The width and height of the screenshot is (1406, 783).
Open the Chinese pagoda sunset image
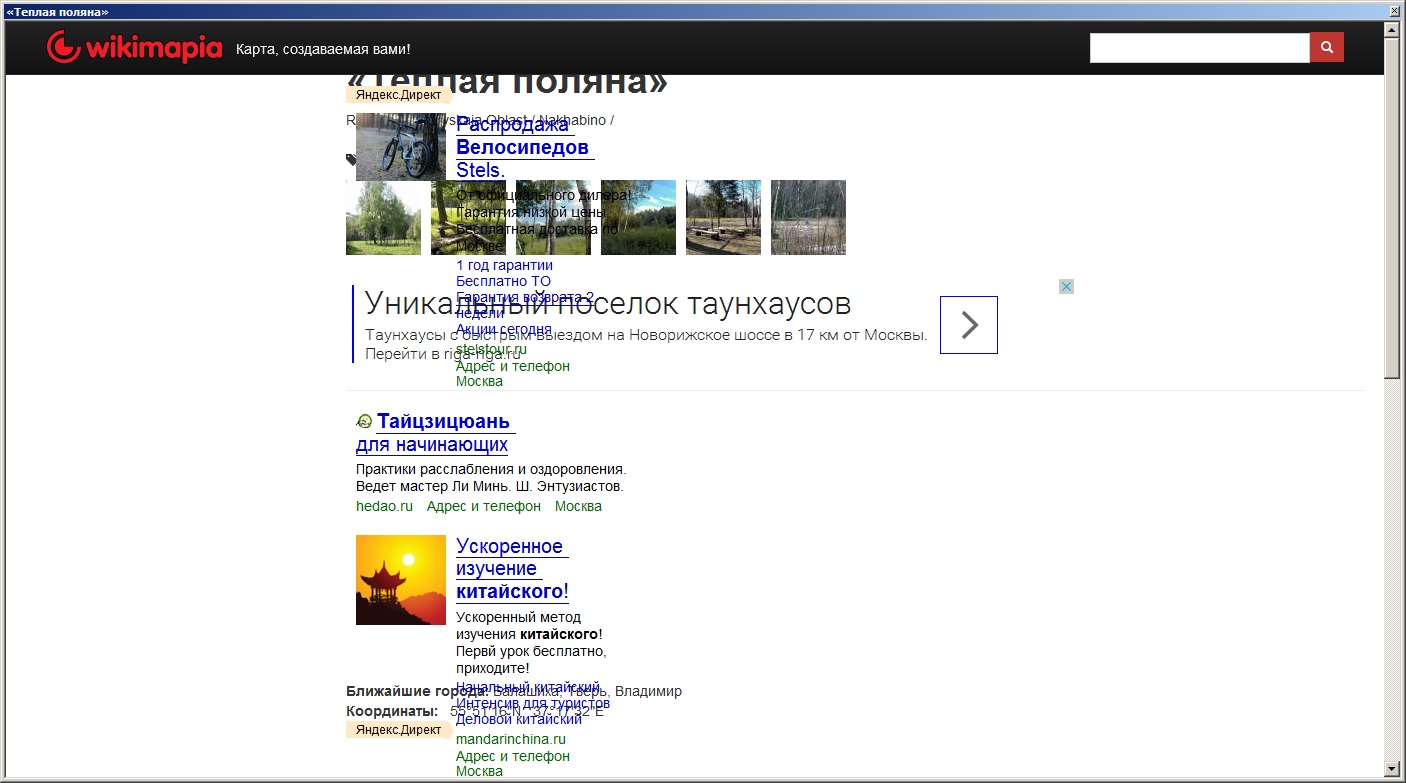(x=400, y=580)
